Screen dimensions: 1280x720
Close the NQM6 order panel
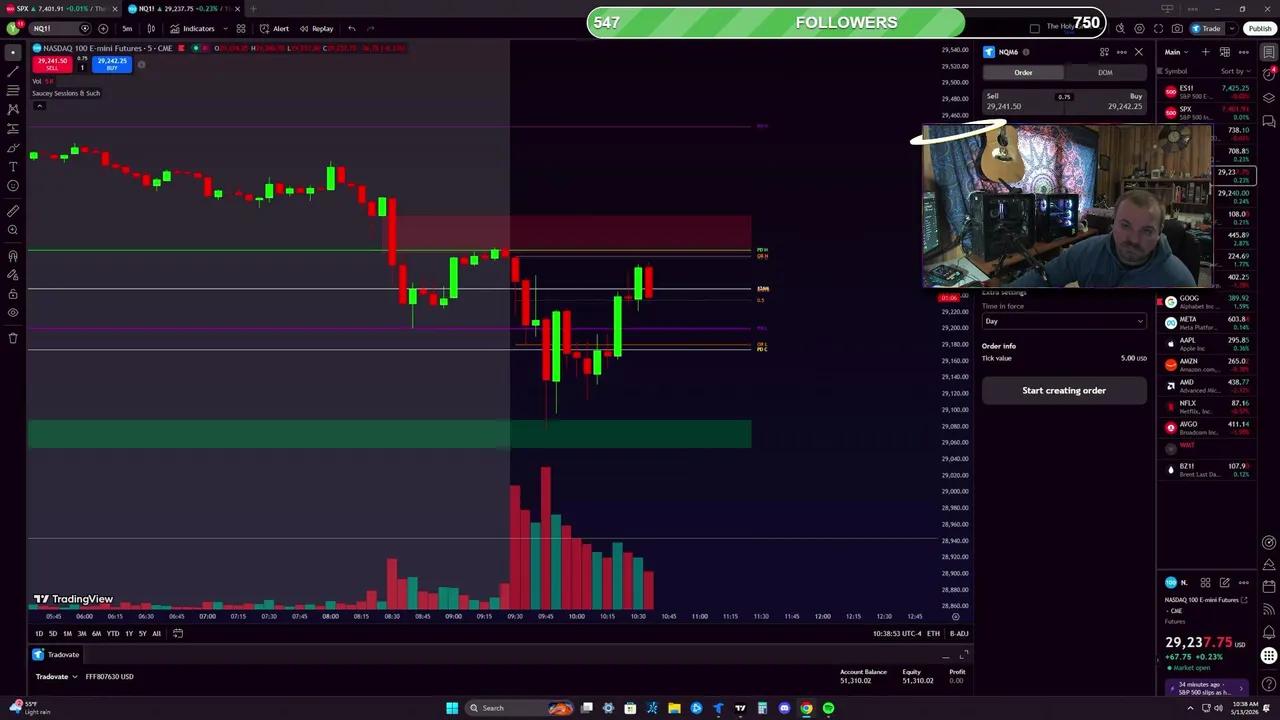[x=1138, y=52]
